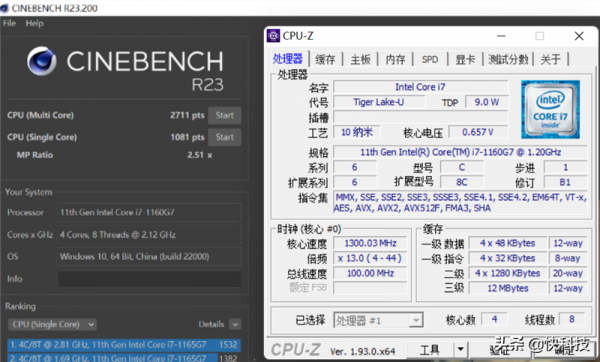This screenshot has height=362, width=600.
Task: Click the i7-1160G7 @ 1.20GHz specification field
Action: 460,152
